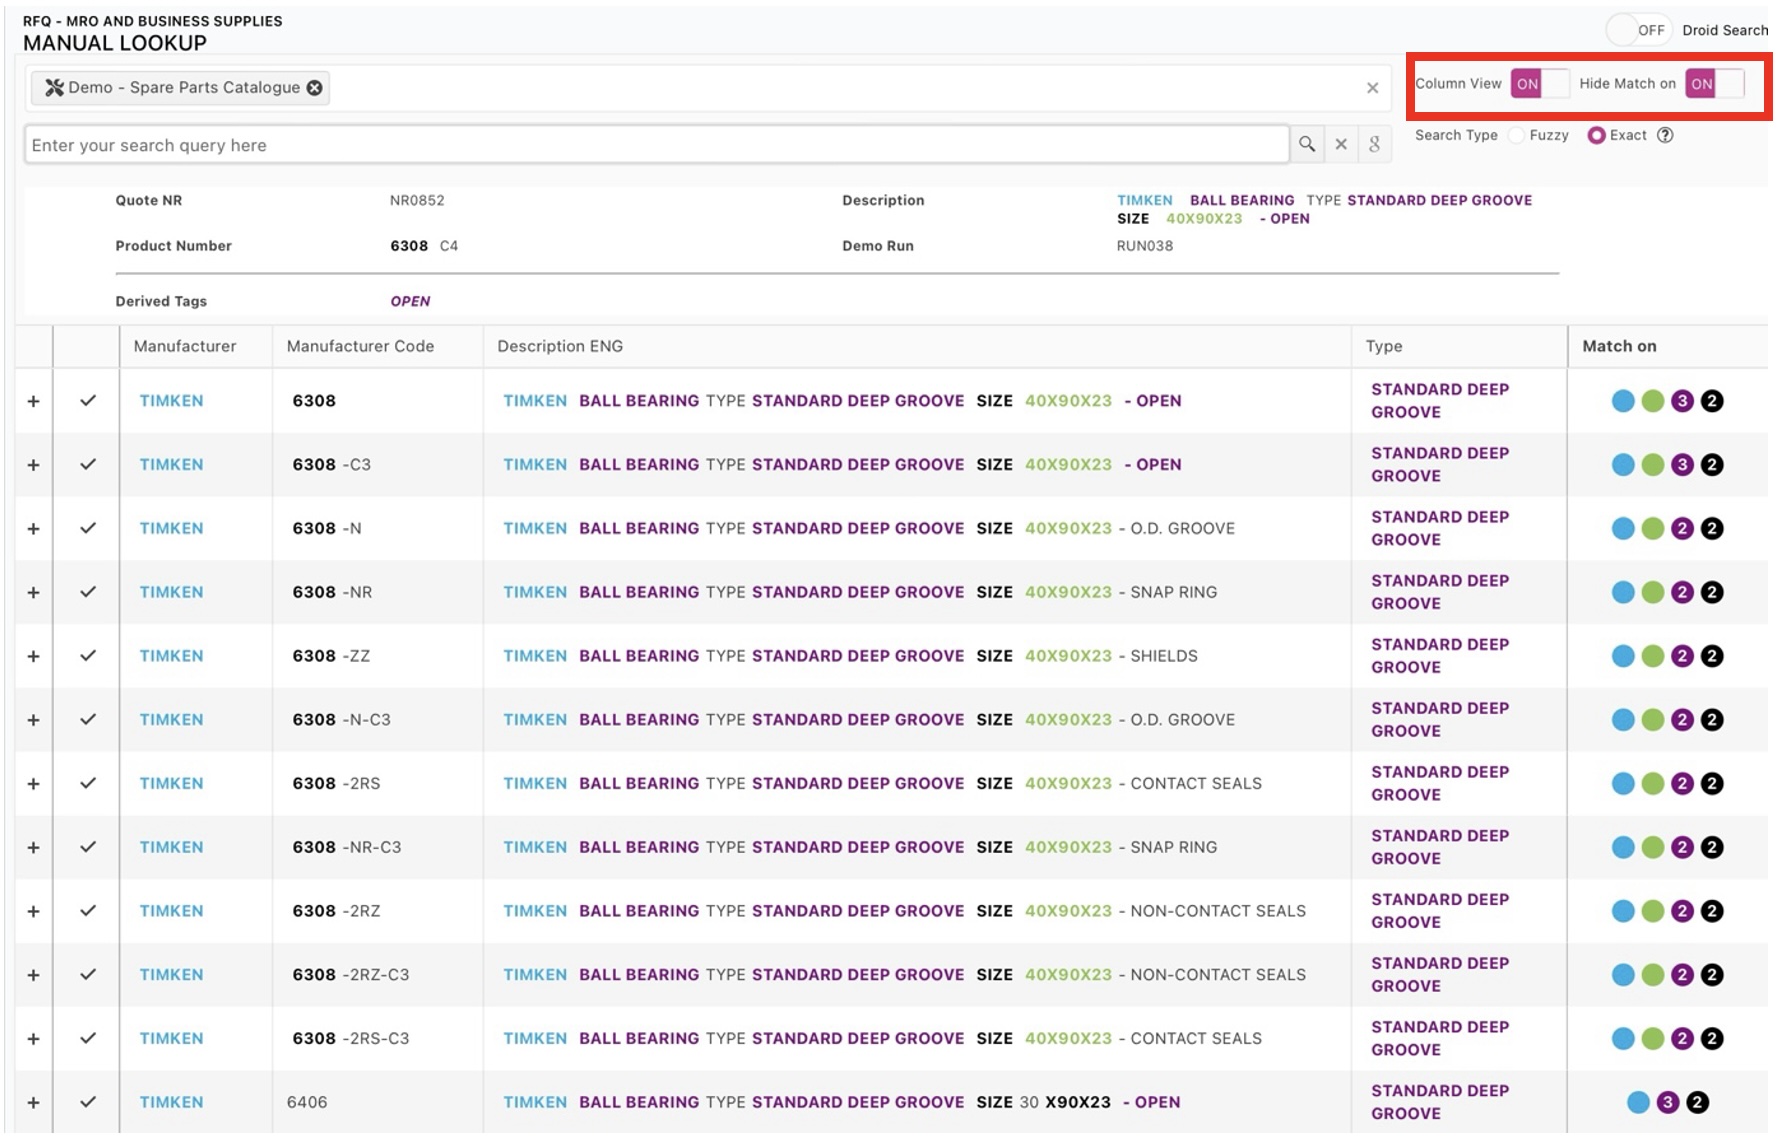Viewport: 1788px width, 1144px height.
Task: Open the TIMKEN manufacturer link in the plain 6308 row
Action: [x=171, y=401]
